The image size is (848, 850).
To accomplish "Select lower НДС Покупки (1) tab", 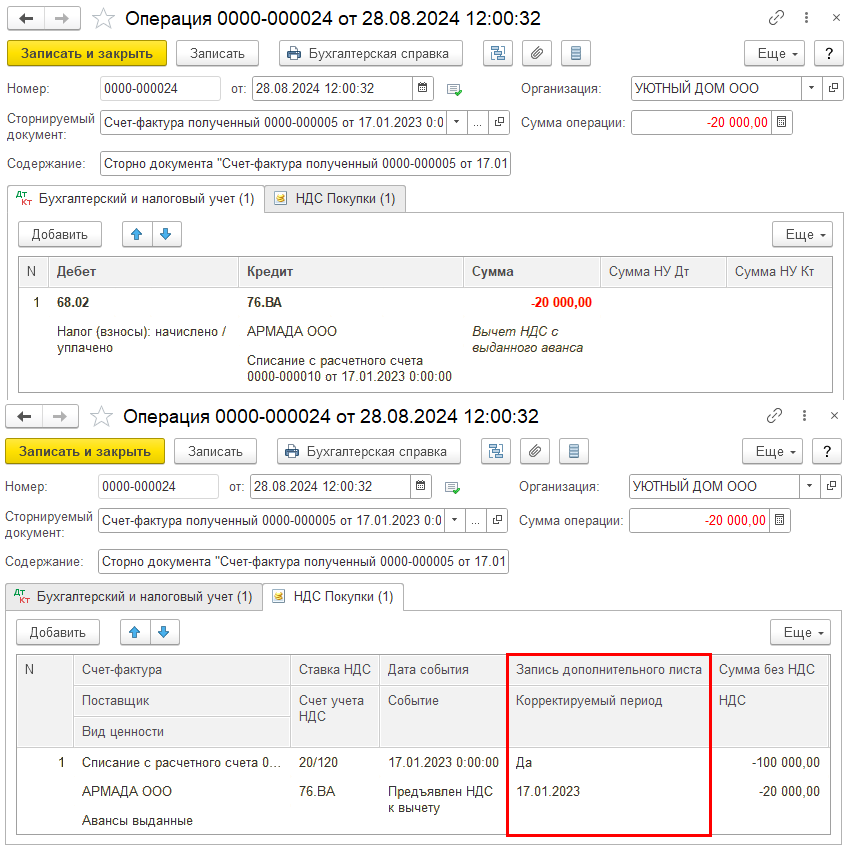I will point(333,596).
